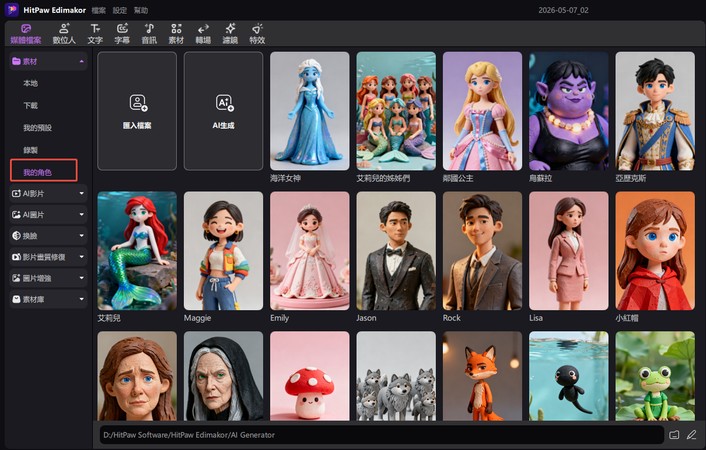Viewport: 706px width, 450px height.
Task: Expand the AI圖片 section arrow
Action: pos(81,214)
